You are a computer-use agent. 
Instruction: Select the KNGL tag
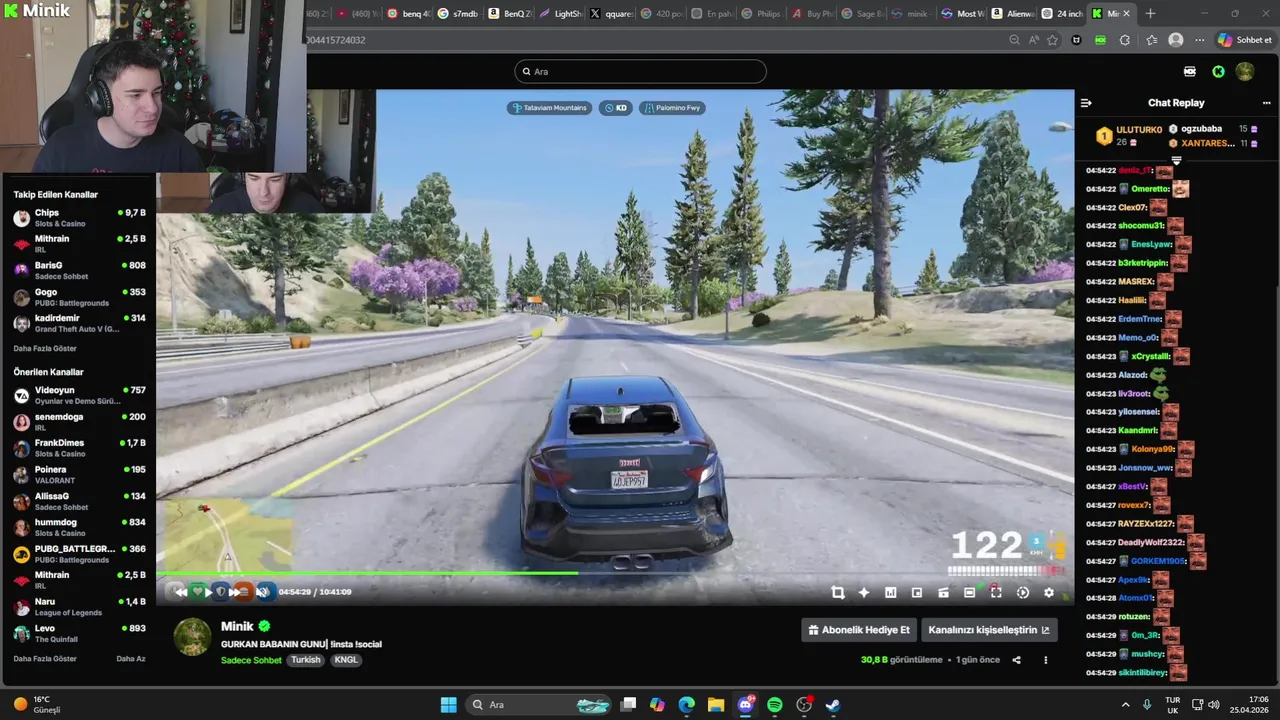(346, 660)
